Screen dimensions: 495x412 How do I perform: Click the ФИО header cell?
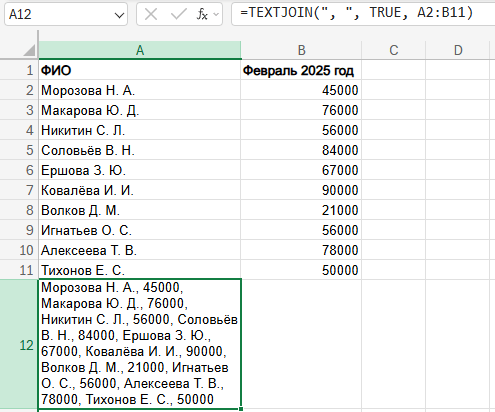(x=140, y=70)
